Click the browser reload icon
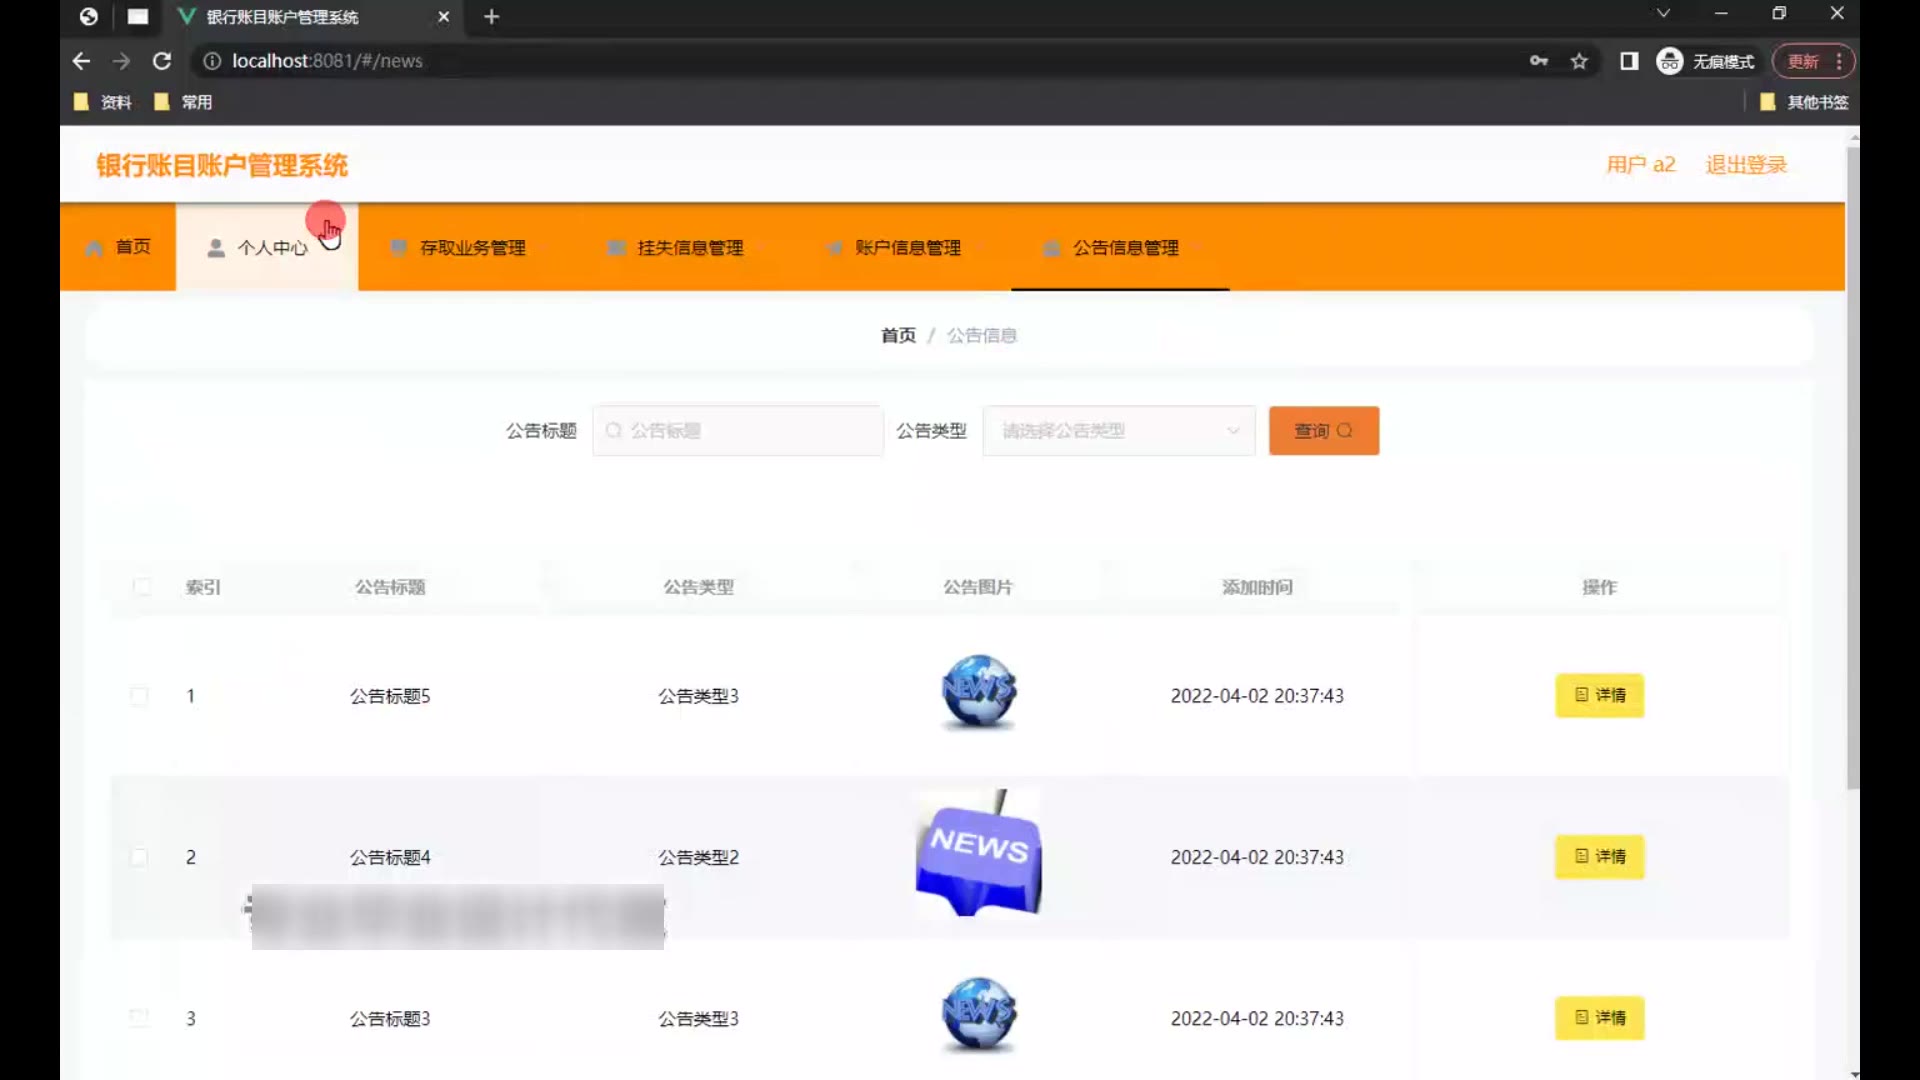Screen dimensions: 1920x1080 tap(161, 61)
